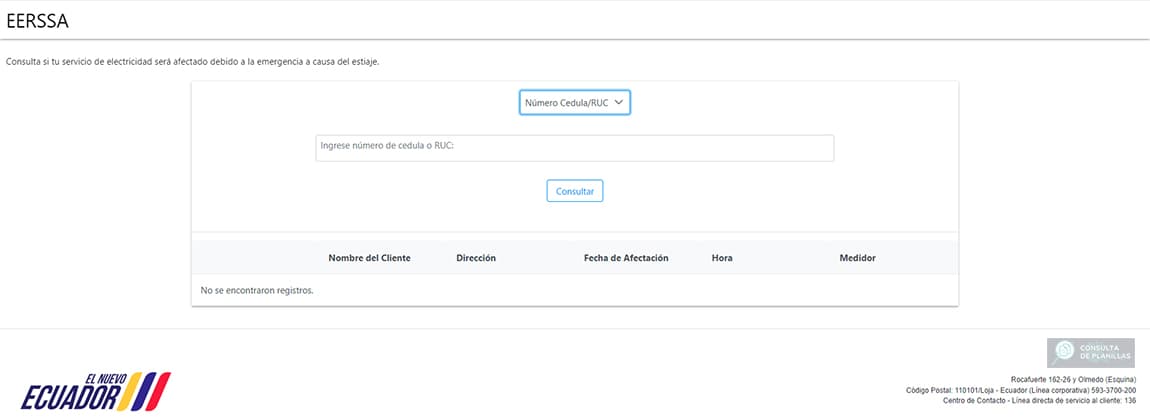This screenshot has height=418, width=1150.
Task: Click the tricolor stripes in Ecuador logo
Action: coord(153,391)
